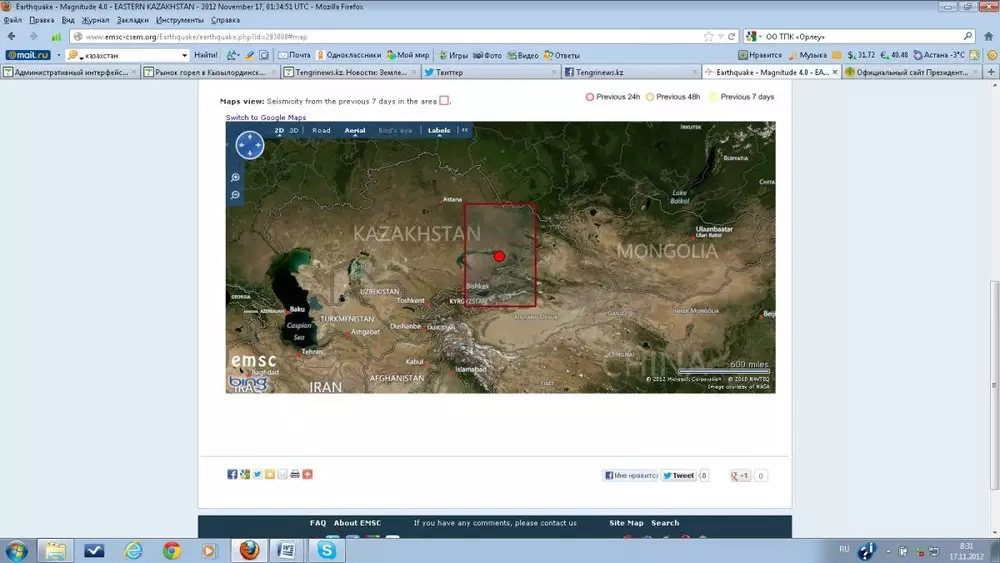Click the Tweet share button
Viewport: 1000px width, 563px height.
tap(678, 476)
